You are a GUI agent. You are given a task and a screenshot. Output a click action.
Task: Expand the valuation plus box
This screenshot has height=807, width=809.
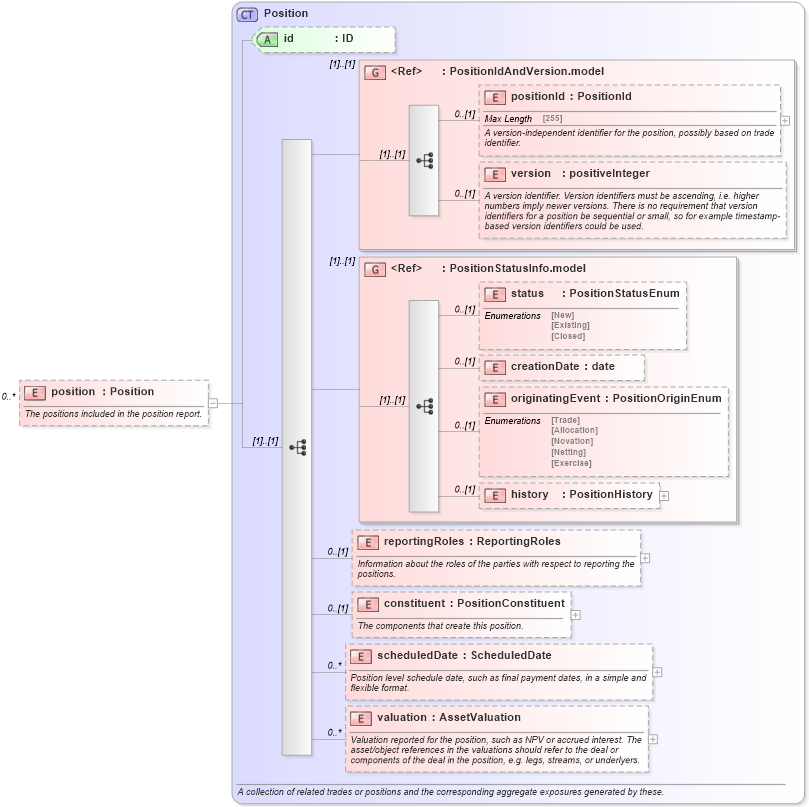[653, 739]
